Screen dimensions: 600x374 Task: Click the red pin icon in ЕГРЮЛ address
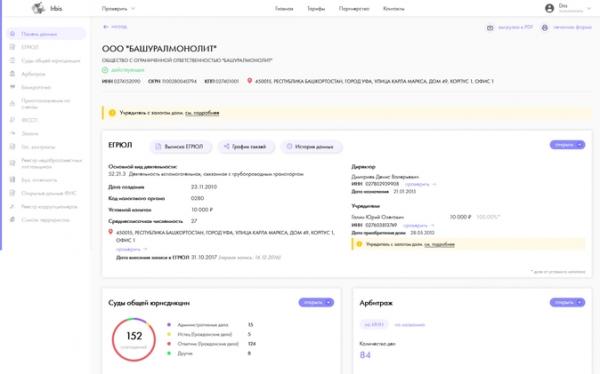[x=111, y=232]
